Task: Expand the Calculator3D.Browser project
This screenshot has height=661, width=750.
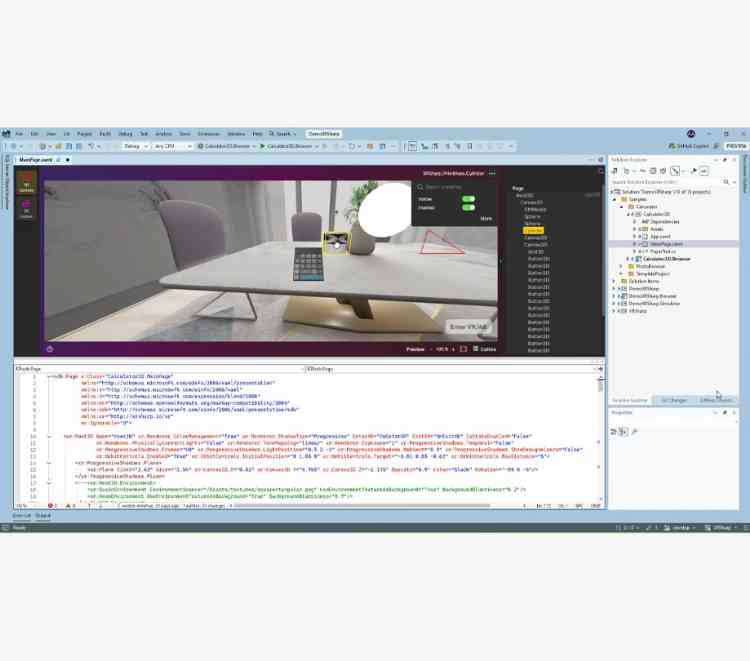Action: pos(628,259)
